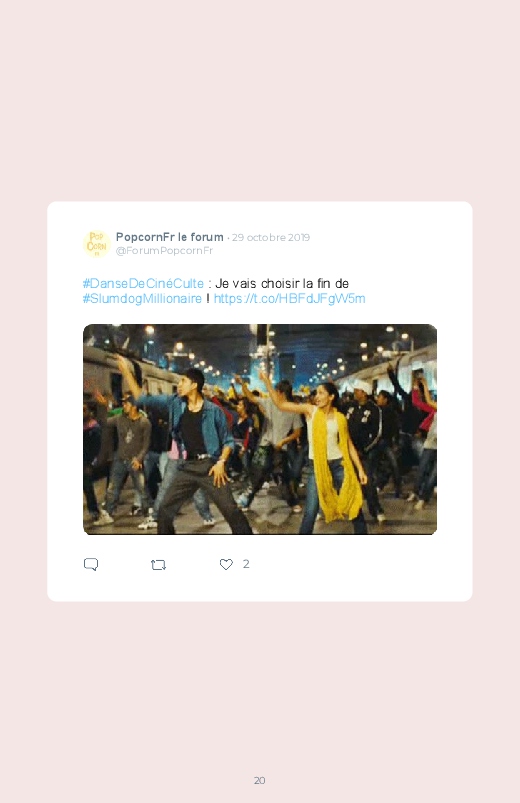Open the PopcornFr popcorn avatar
The image size is (520, 803).
pos(96,243)
